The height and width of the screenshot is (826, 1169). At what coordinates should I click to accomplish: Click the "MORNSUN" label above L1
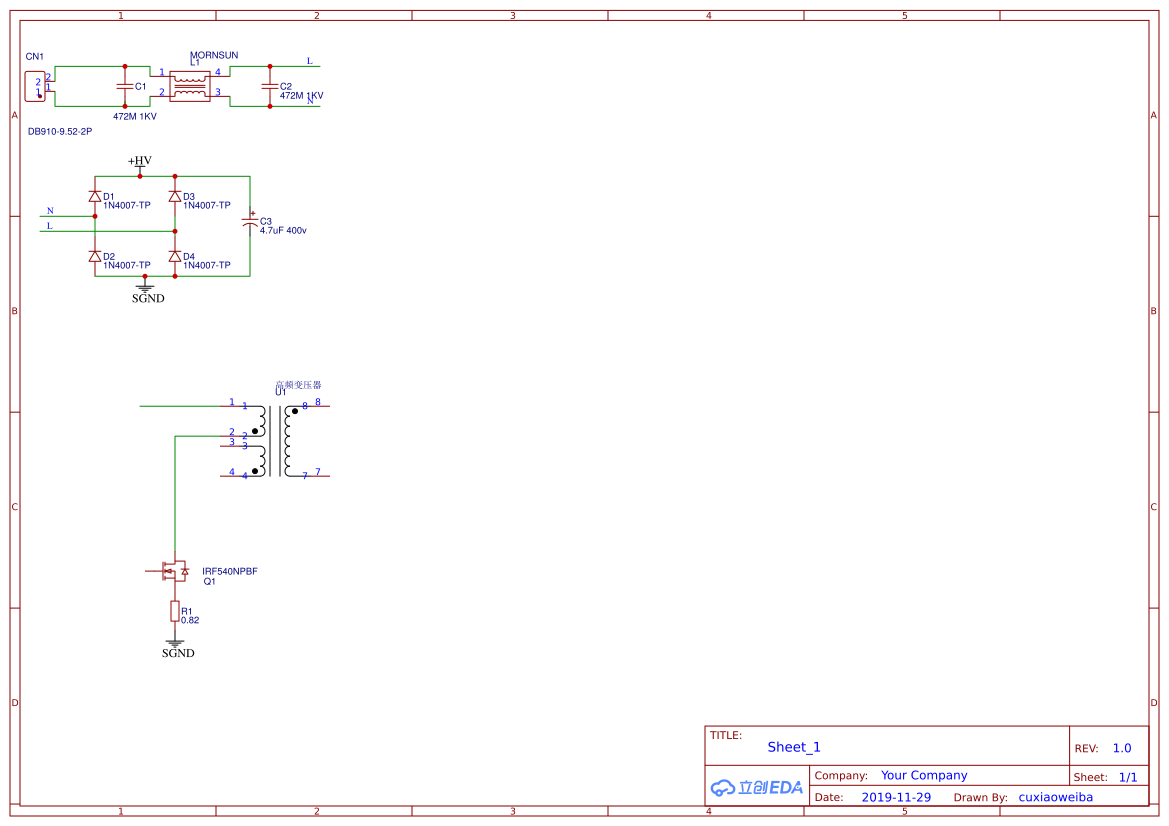pyautogui.click(x=214, y=55)
